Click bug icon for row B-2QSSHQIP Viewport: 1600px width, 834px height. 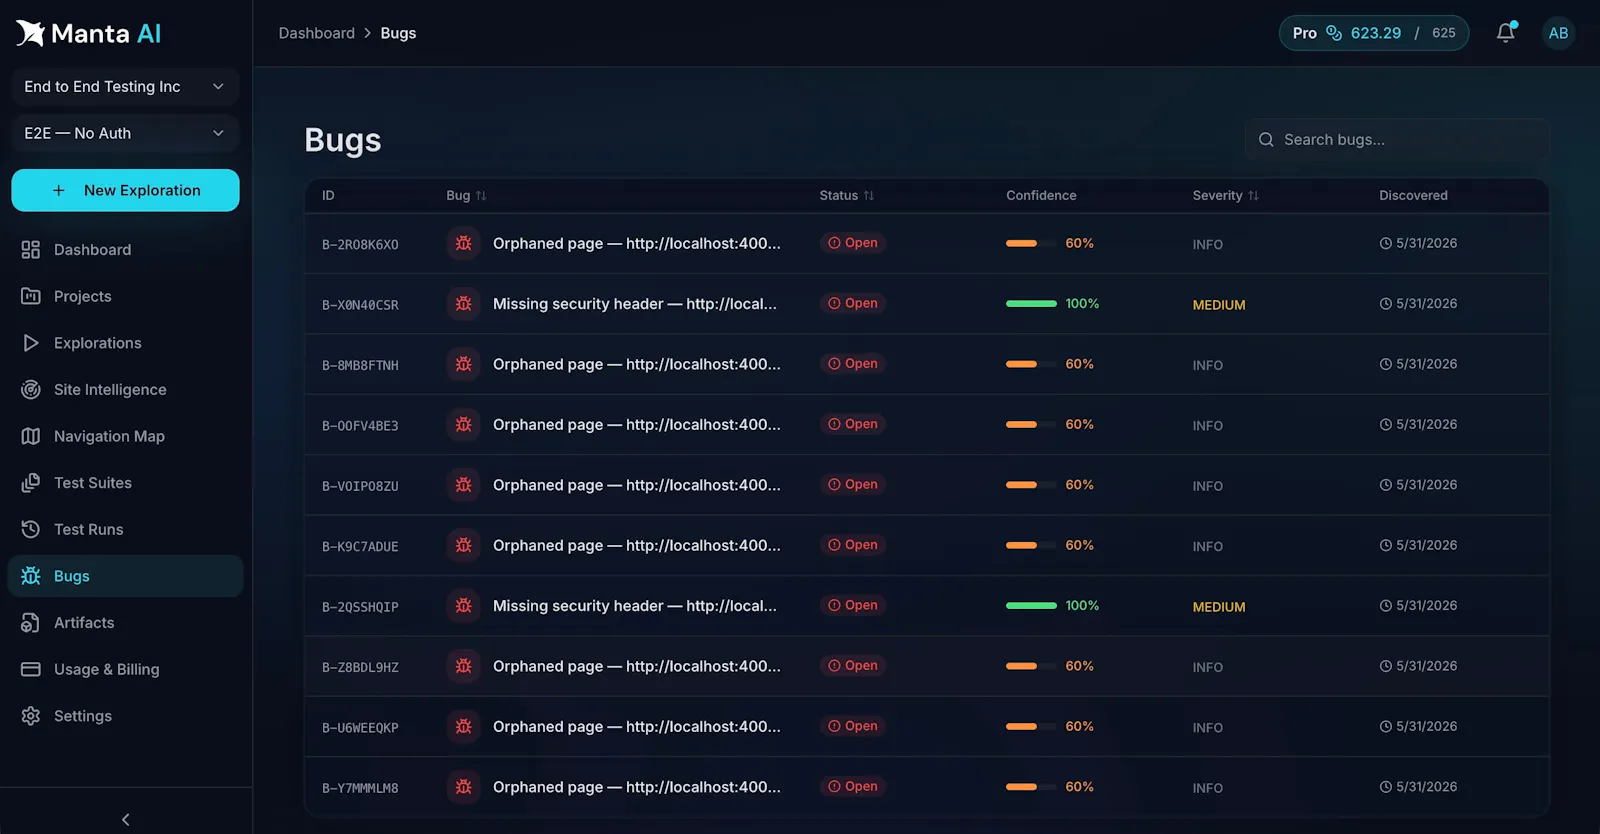coord(464,605)
